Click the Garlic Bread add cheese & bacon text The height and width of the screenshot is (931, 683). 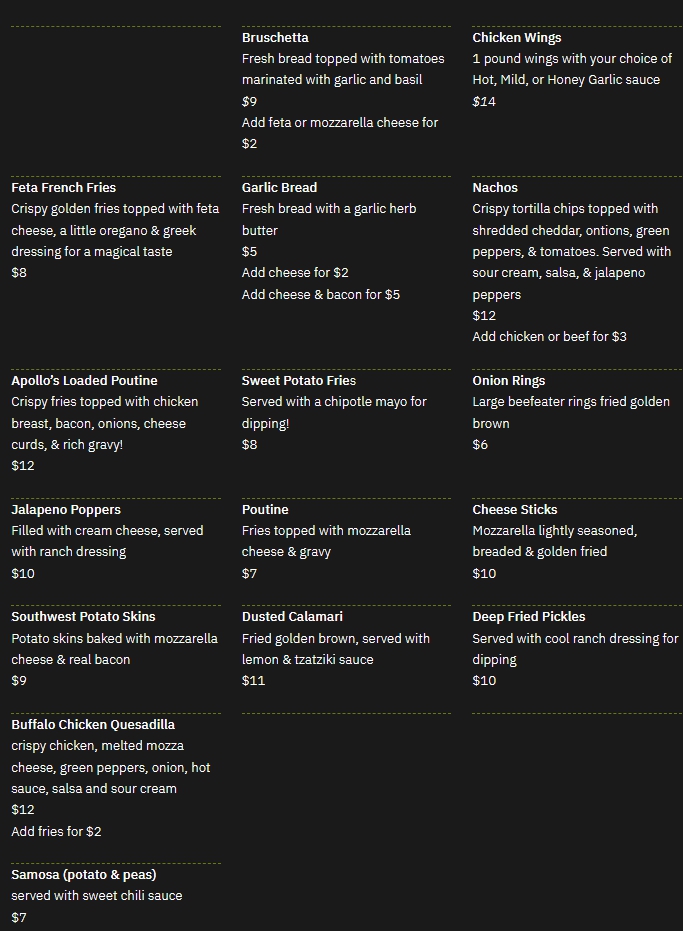point(320,295)
